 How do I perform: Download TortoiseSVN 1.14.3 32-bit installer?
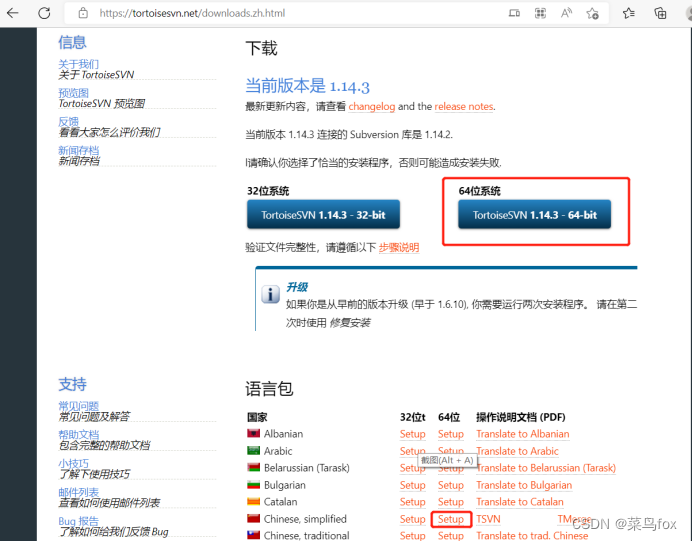(323, 215)
